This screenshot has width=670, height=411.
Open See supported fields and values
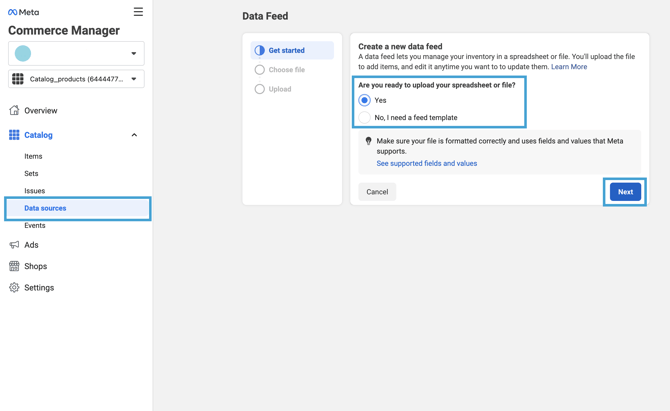tap(426, 163)
